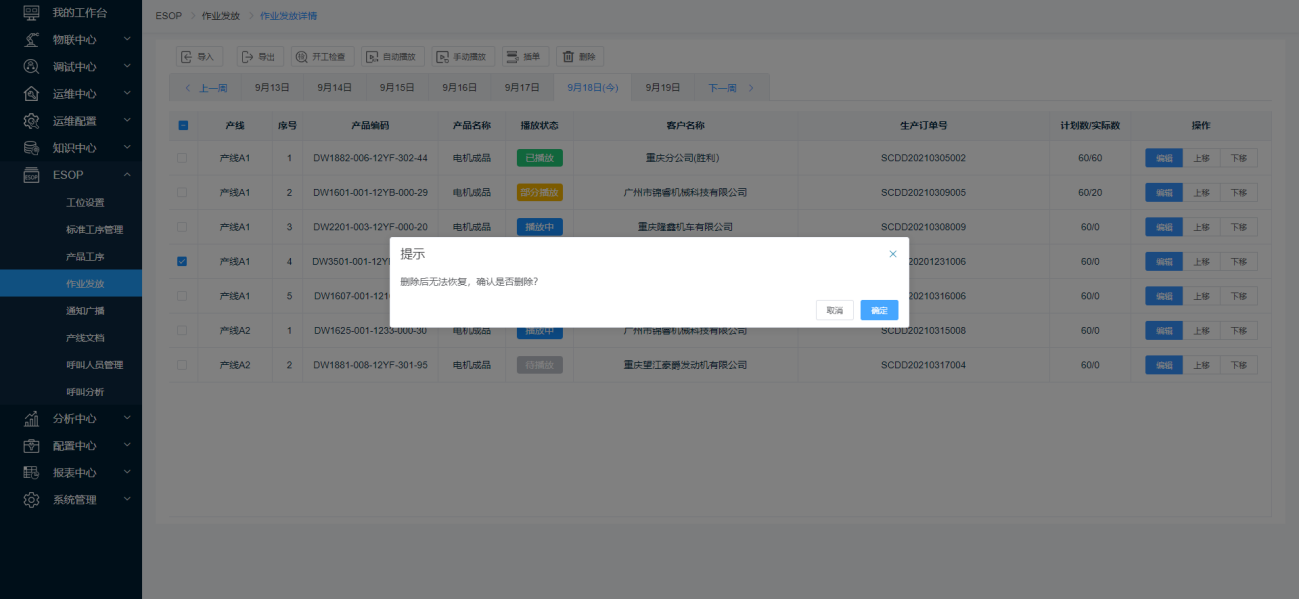Select the 9月19日 date tab
Image resolution: width=1299 pixels, height=599 pixels.
[662, 88]
